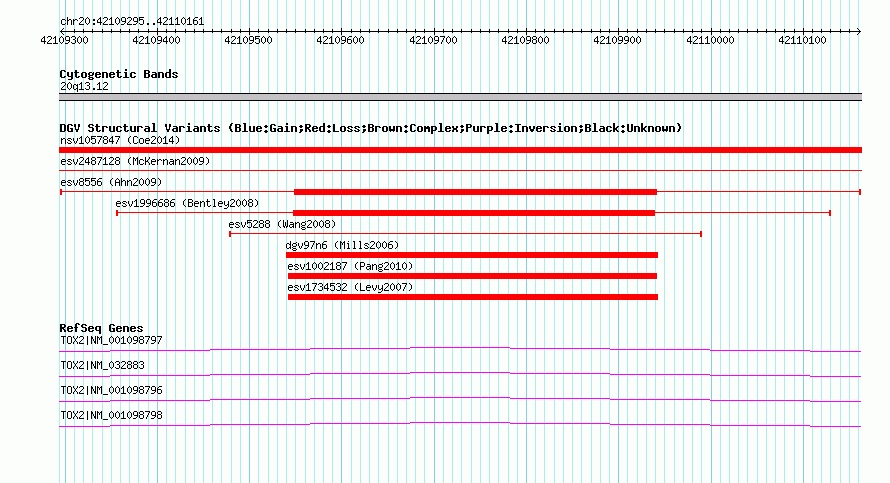Screen dimensions: 890x483
Task: Select the esv2487128 (McKernan2009) variant label
Action: click(135, 161)
